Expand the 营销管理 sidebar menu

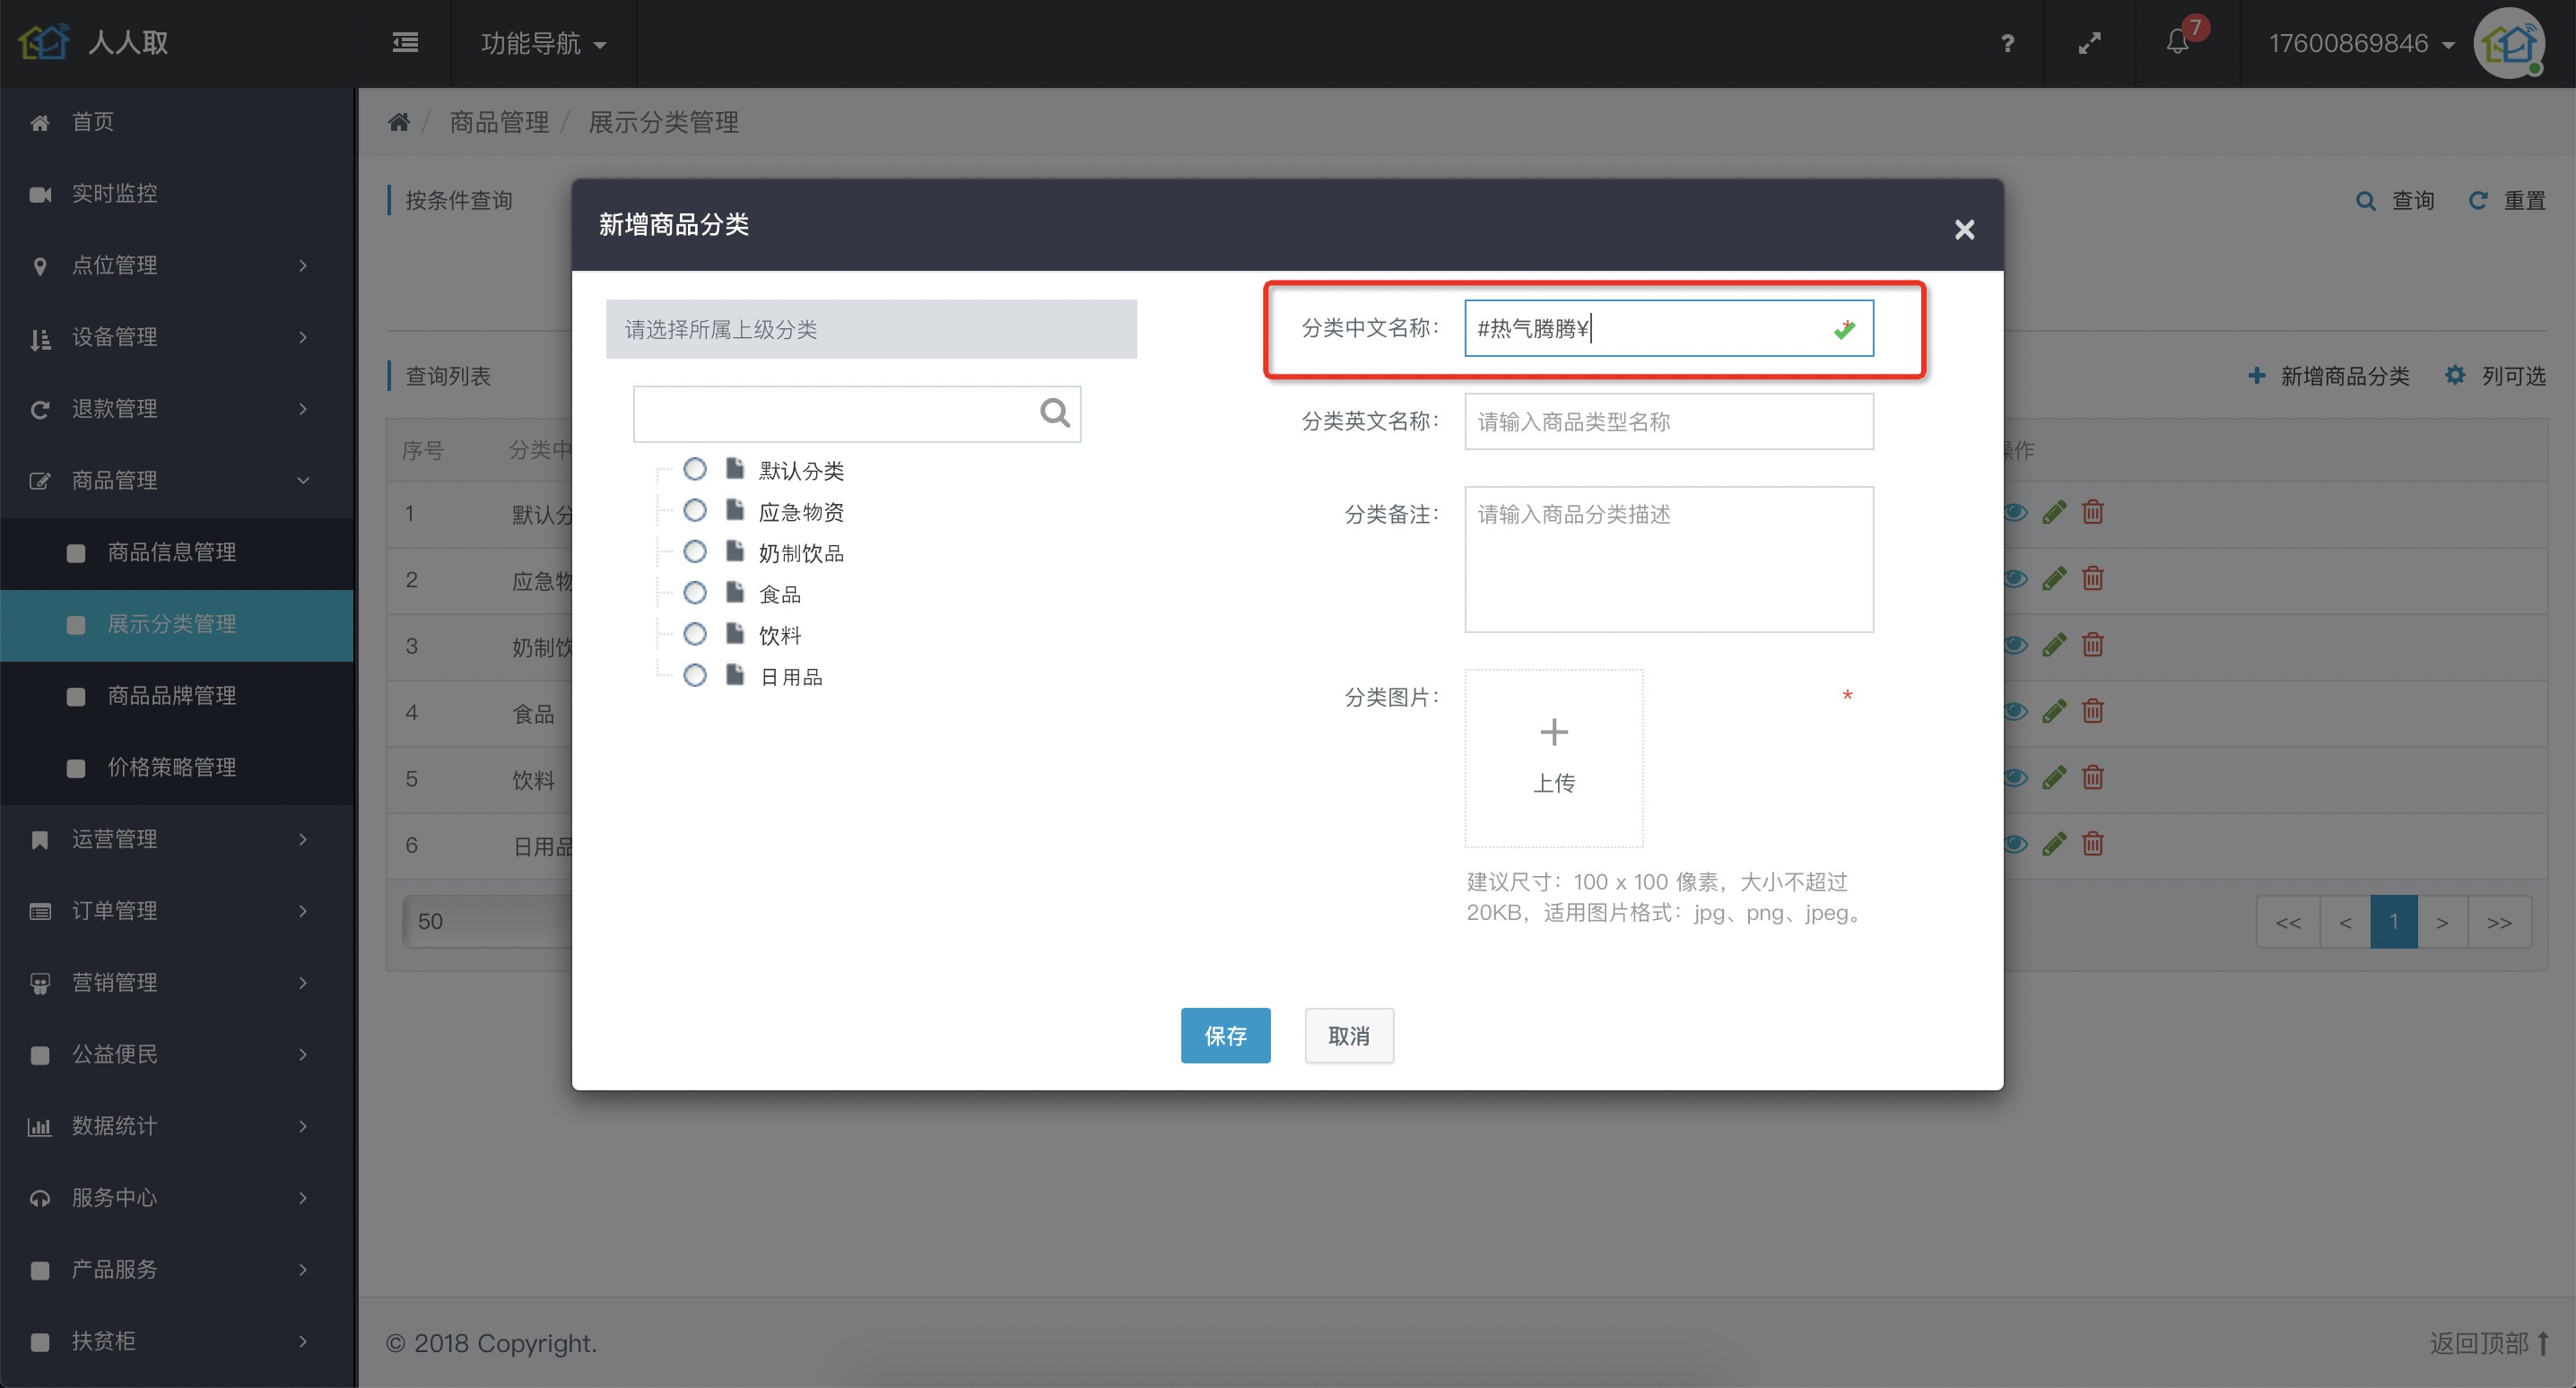[x=177, y=983]
